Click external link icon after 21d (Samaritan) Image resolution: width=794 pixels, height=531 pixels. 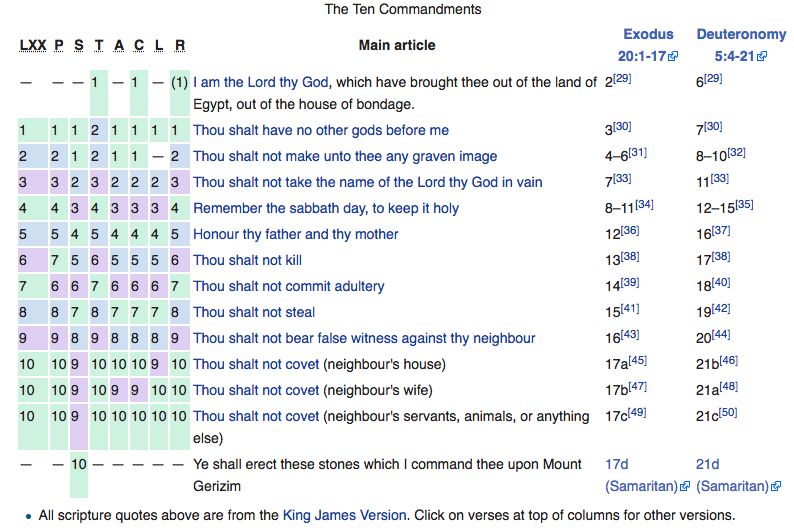tap(776, 486)
